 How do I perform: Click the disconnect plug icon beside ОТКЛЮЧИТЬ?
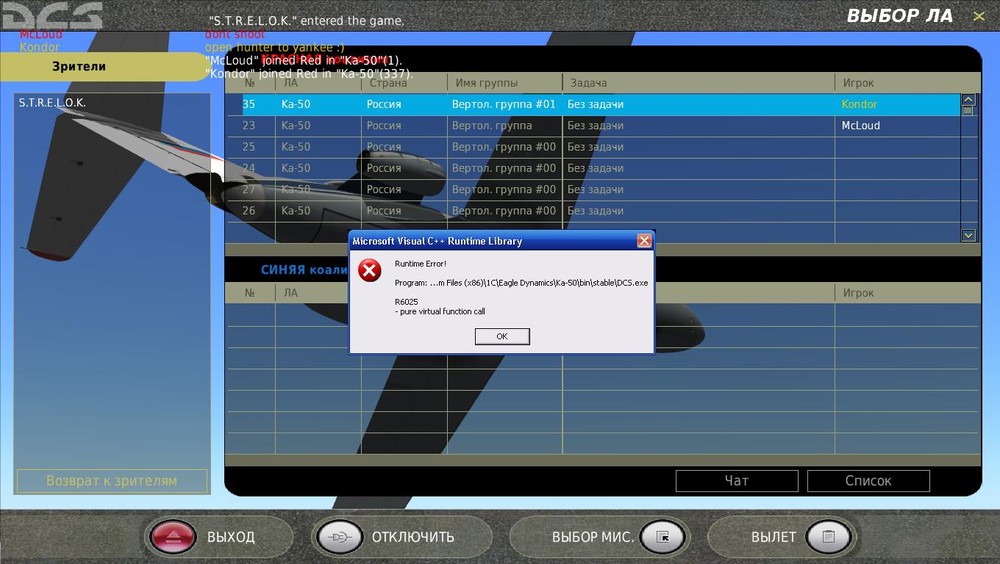click(x=339, y=537)
